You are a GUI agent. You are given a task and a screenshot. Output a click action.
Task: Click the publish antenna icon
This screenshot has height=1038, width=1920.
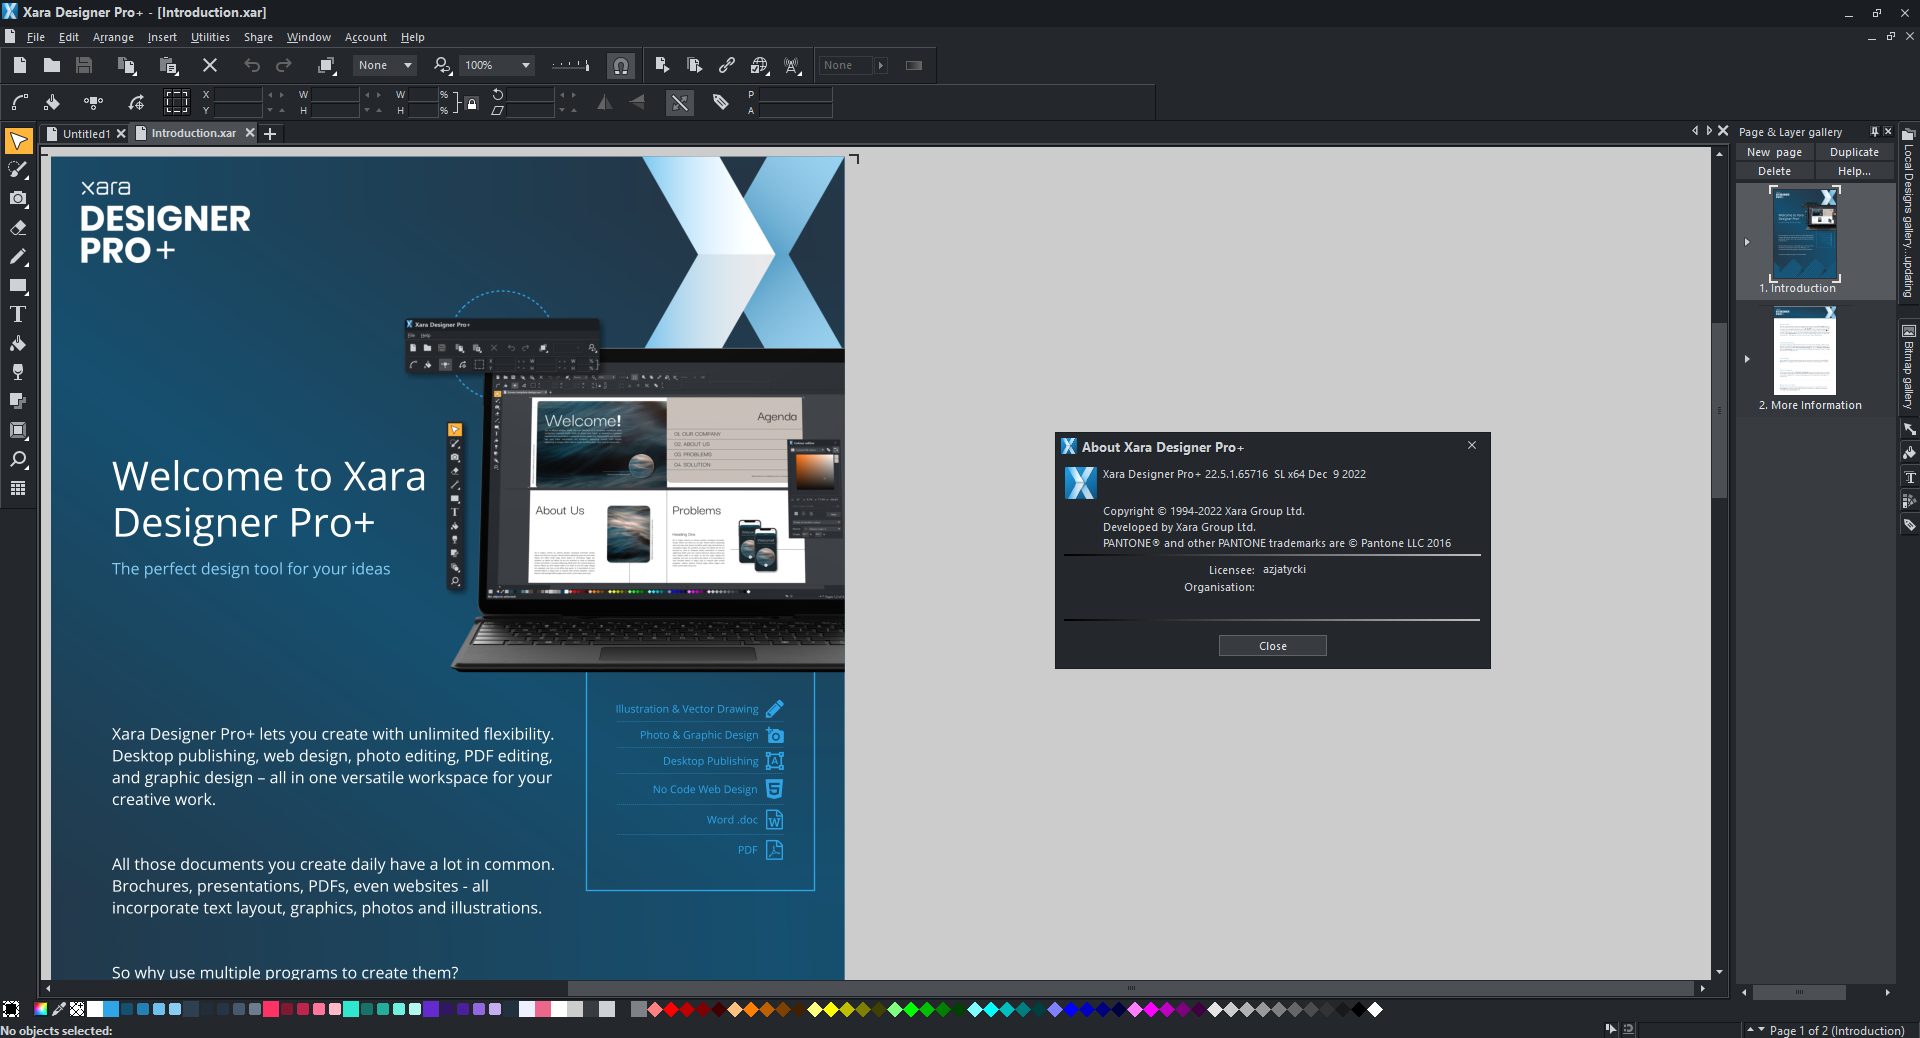pyautogui.click(x=793, y=65)
